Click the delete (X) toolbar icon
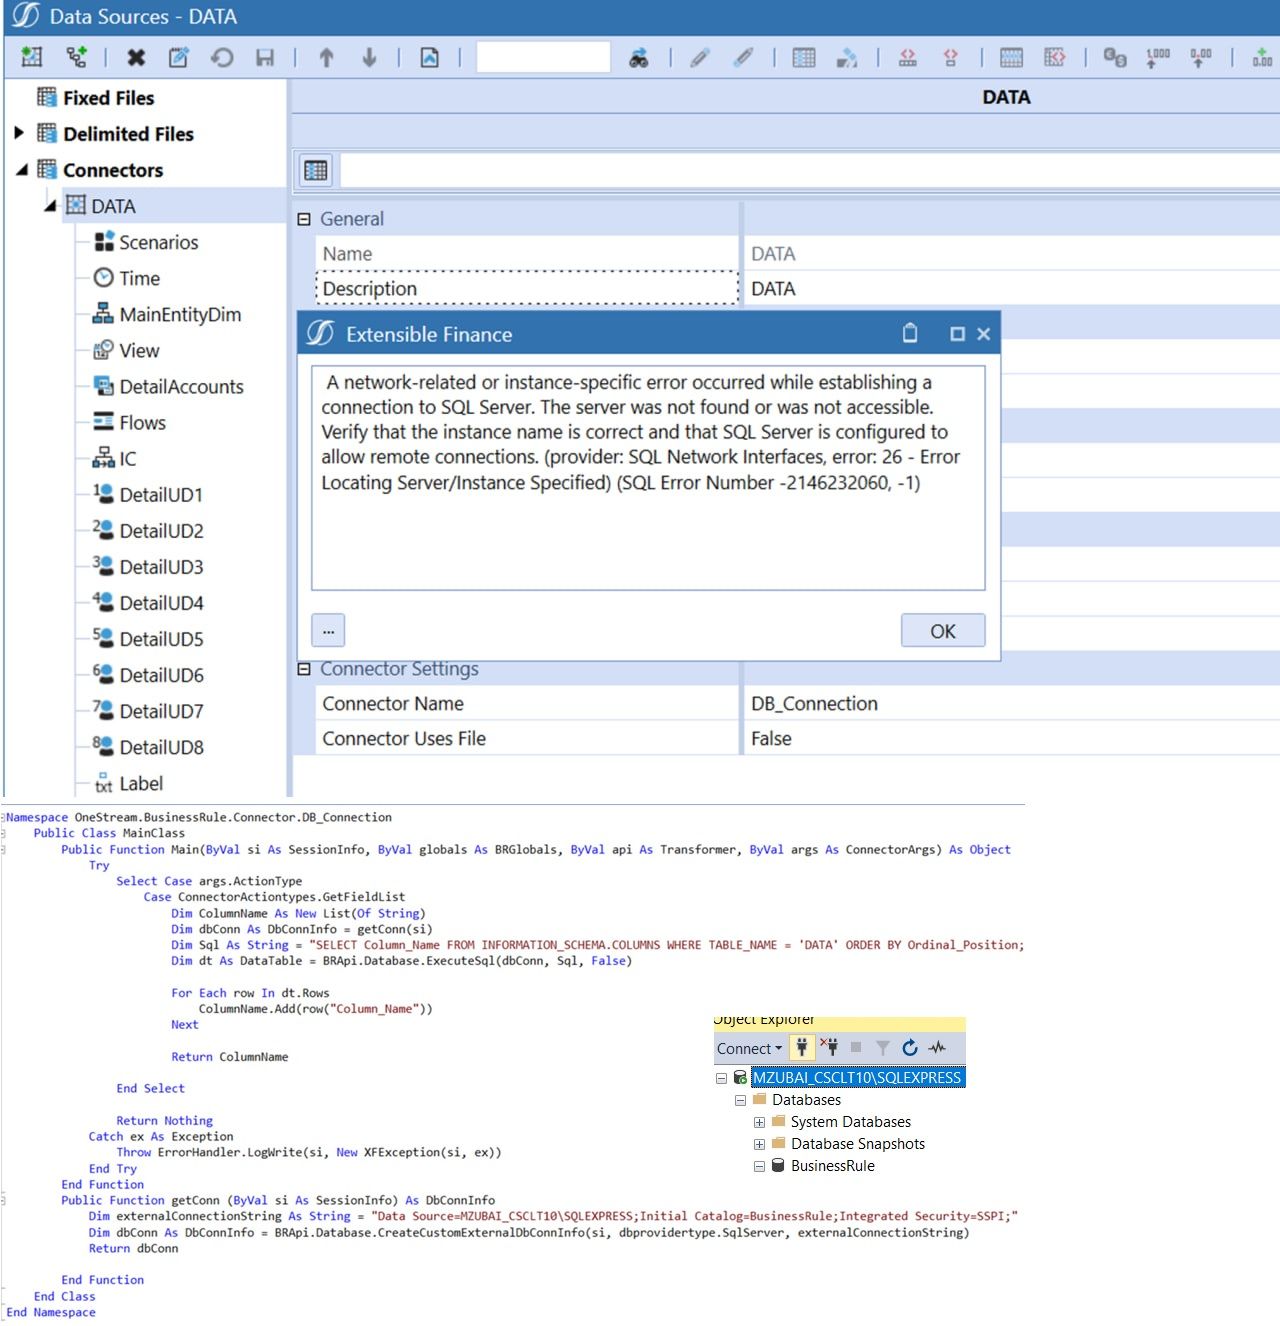 [136, 58]
